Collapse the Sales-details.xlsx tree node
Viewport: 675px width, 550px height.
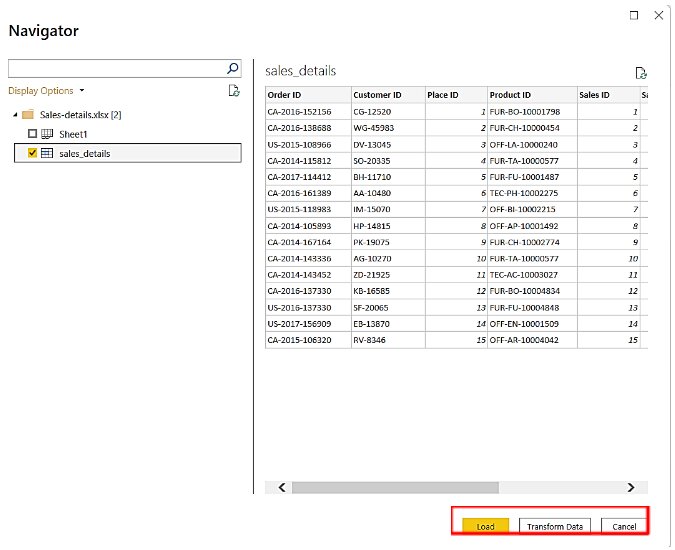[x=15, y=115]
